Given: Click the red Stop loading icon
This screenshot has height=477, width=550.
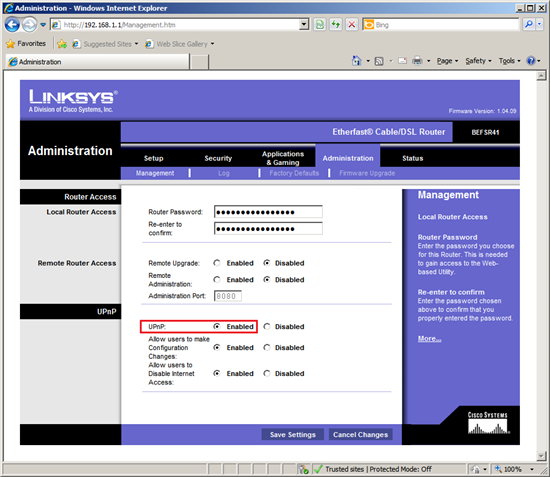Looking at the screenshot, I should point(351,25).
